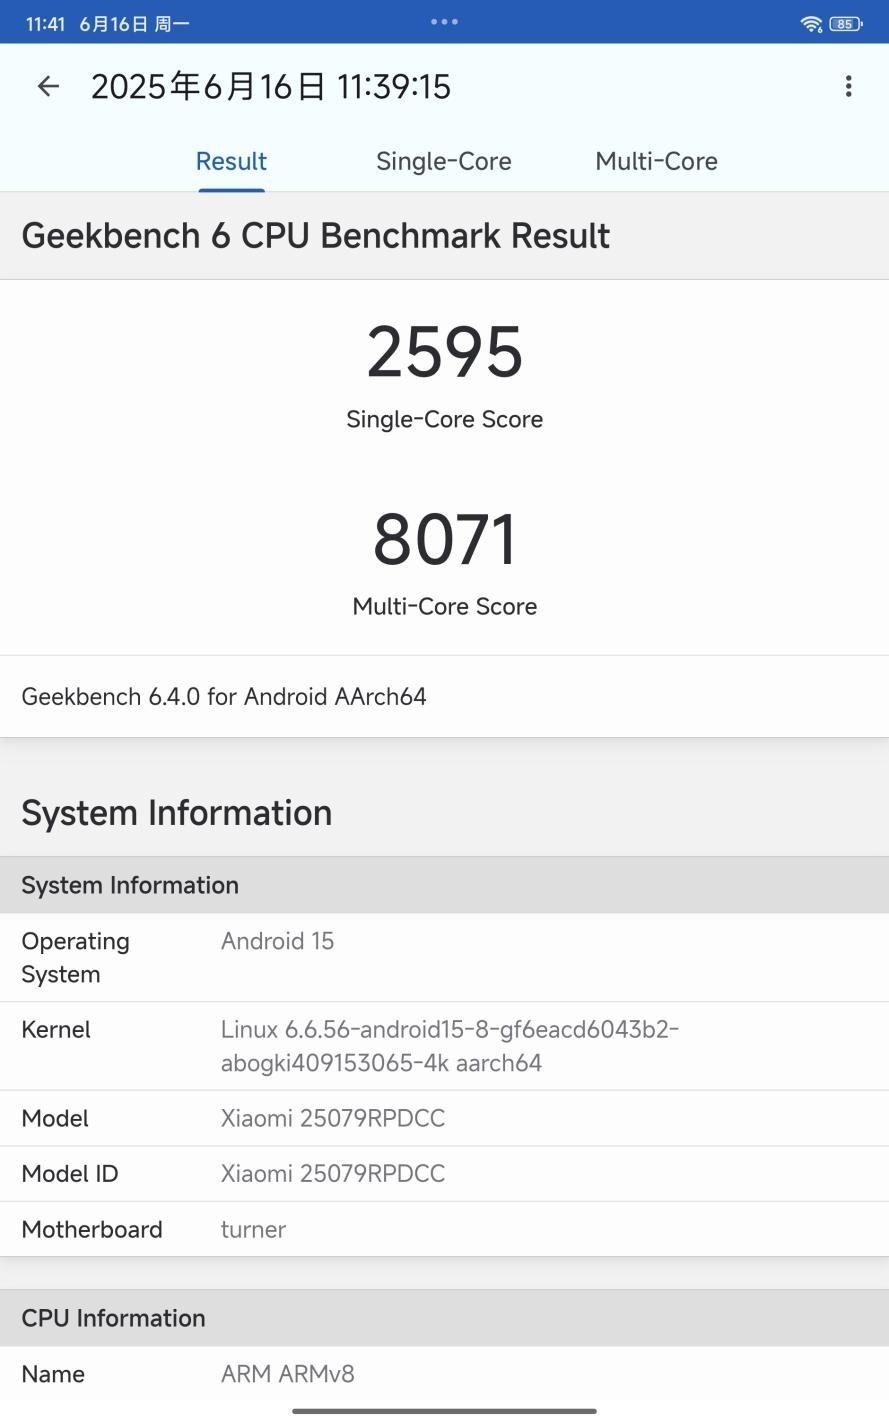Tap the Model ID row
The height and width of the screenshot is (1422, 889).
pyautogui.click(x=444, y=1174)
